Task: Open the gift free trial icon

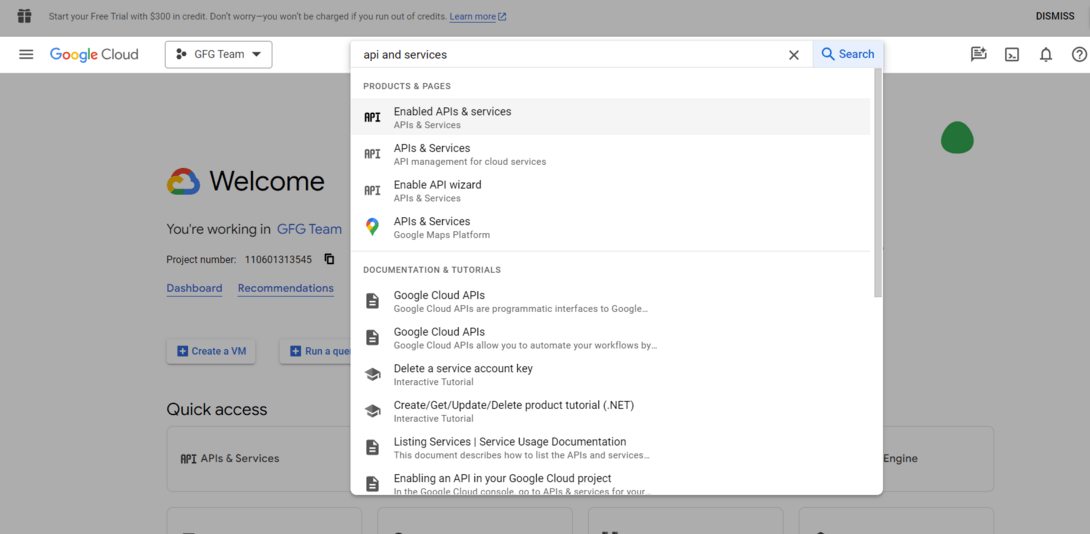Action: 25,16
